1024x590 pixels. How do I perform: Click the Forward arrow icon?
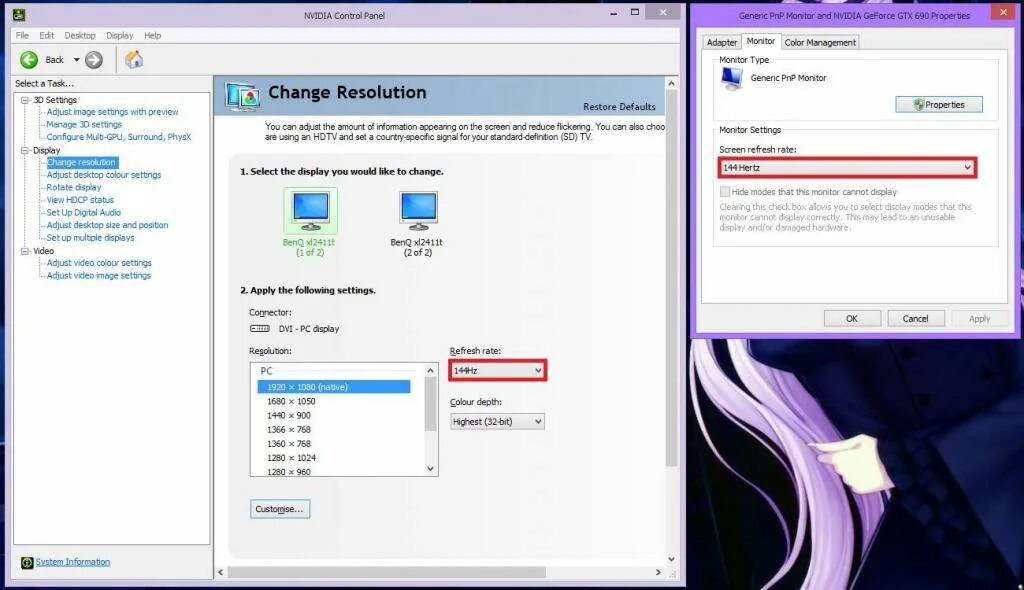(94, 60)
